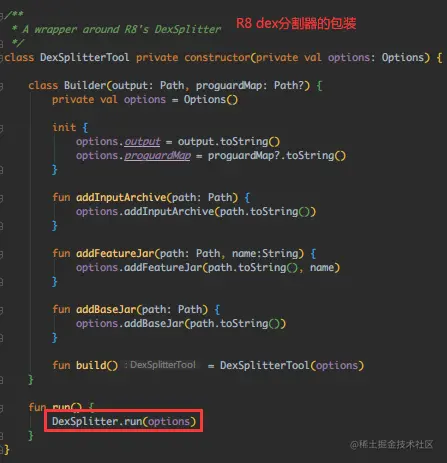447x463 pixels.
Task: Click the underlined output property
Action: (x=142, y=142)
